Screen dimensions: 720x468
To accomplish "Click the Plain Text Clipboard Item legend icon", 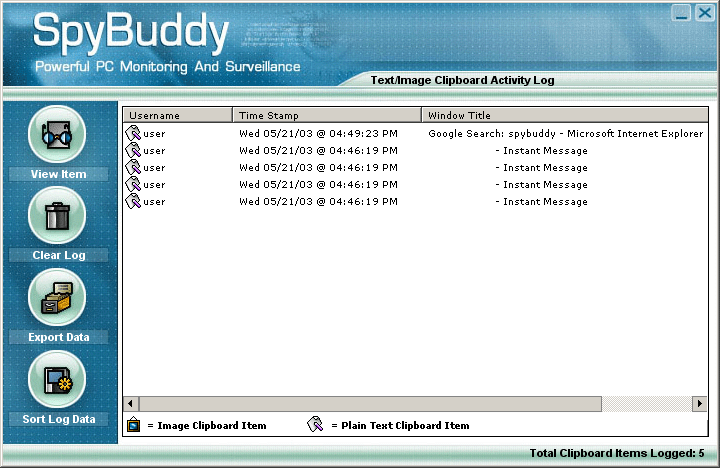I will 315,425.
